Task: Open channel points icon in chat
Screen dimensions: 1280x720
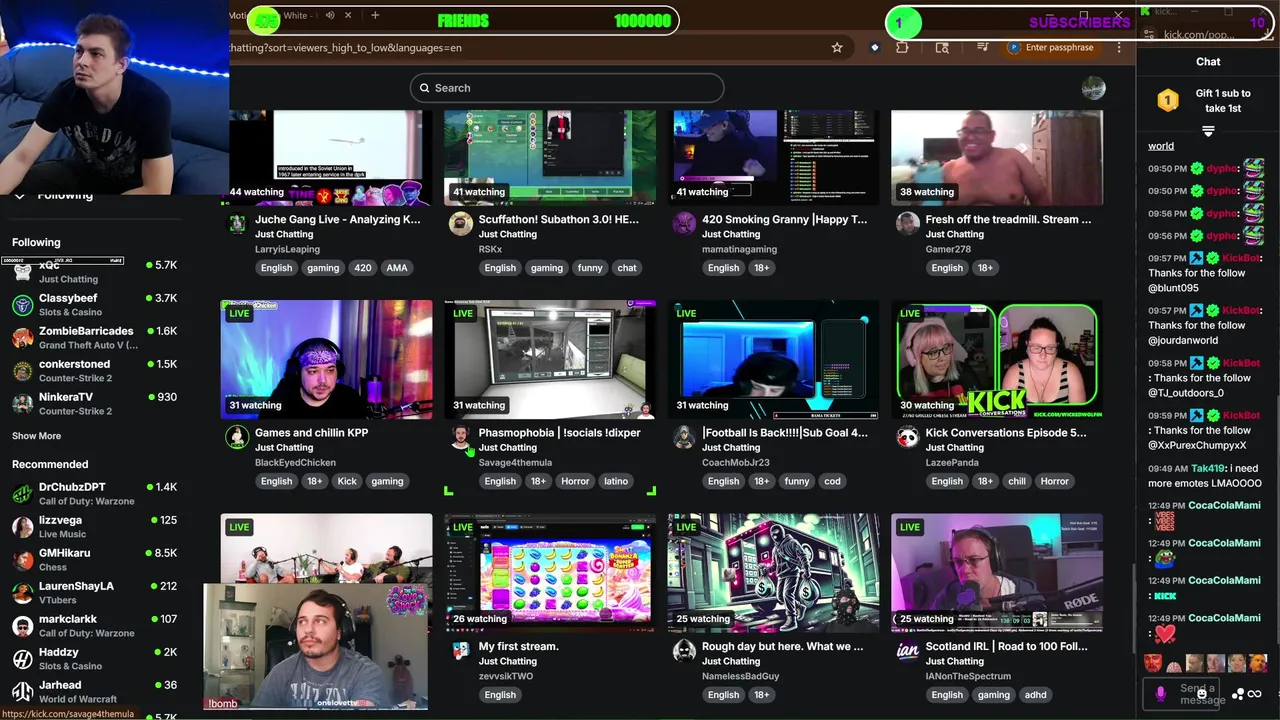Action: [1238, 694]
